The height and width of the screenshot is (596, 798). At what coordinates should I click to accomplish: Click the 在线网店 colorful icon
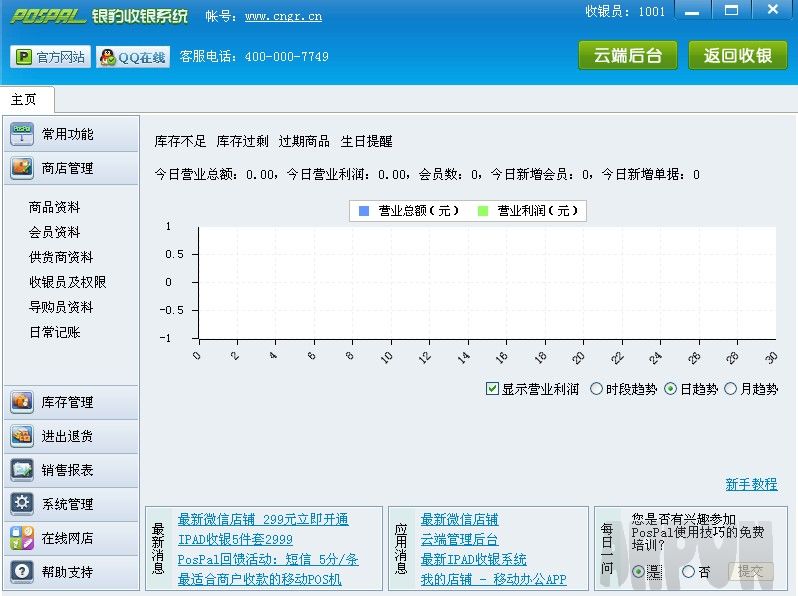pyautogui.click(x=22, y=538)
